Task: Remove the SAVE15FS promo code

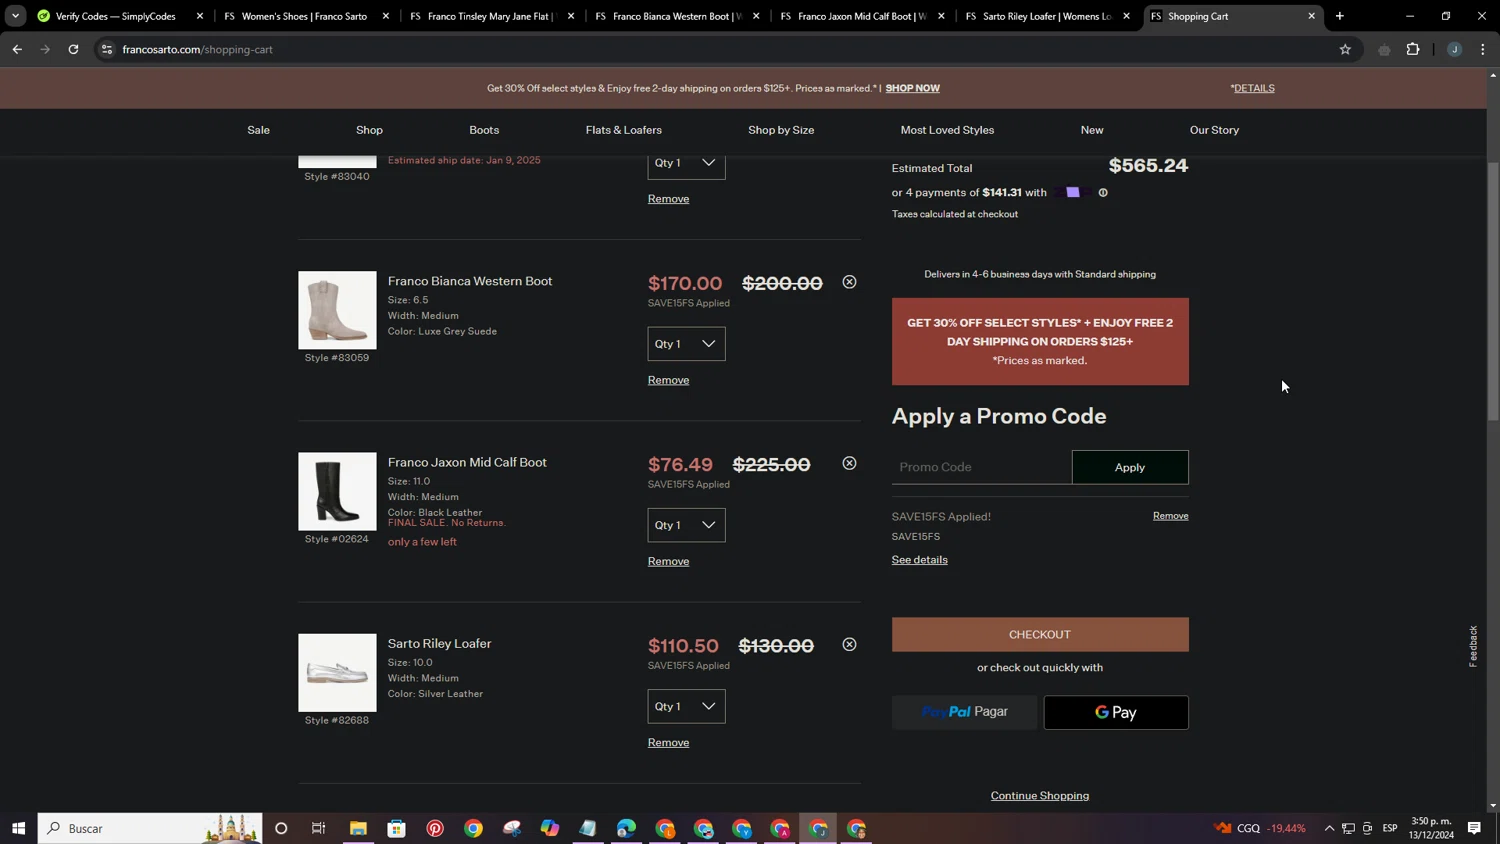Action: 1170,516
